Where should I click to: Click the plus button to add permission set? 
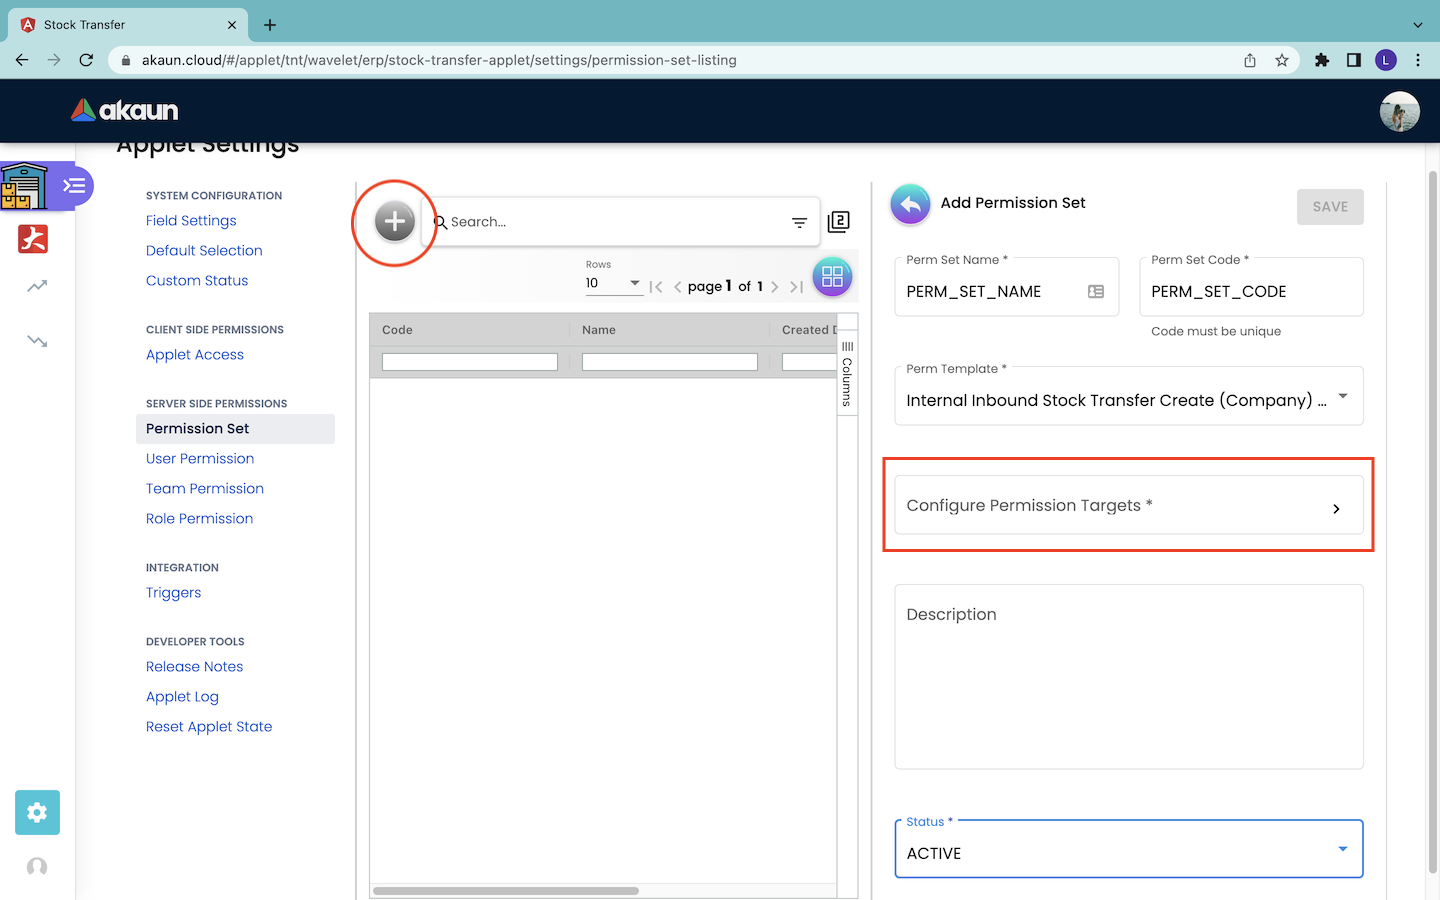[394, 222]
